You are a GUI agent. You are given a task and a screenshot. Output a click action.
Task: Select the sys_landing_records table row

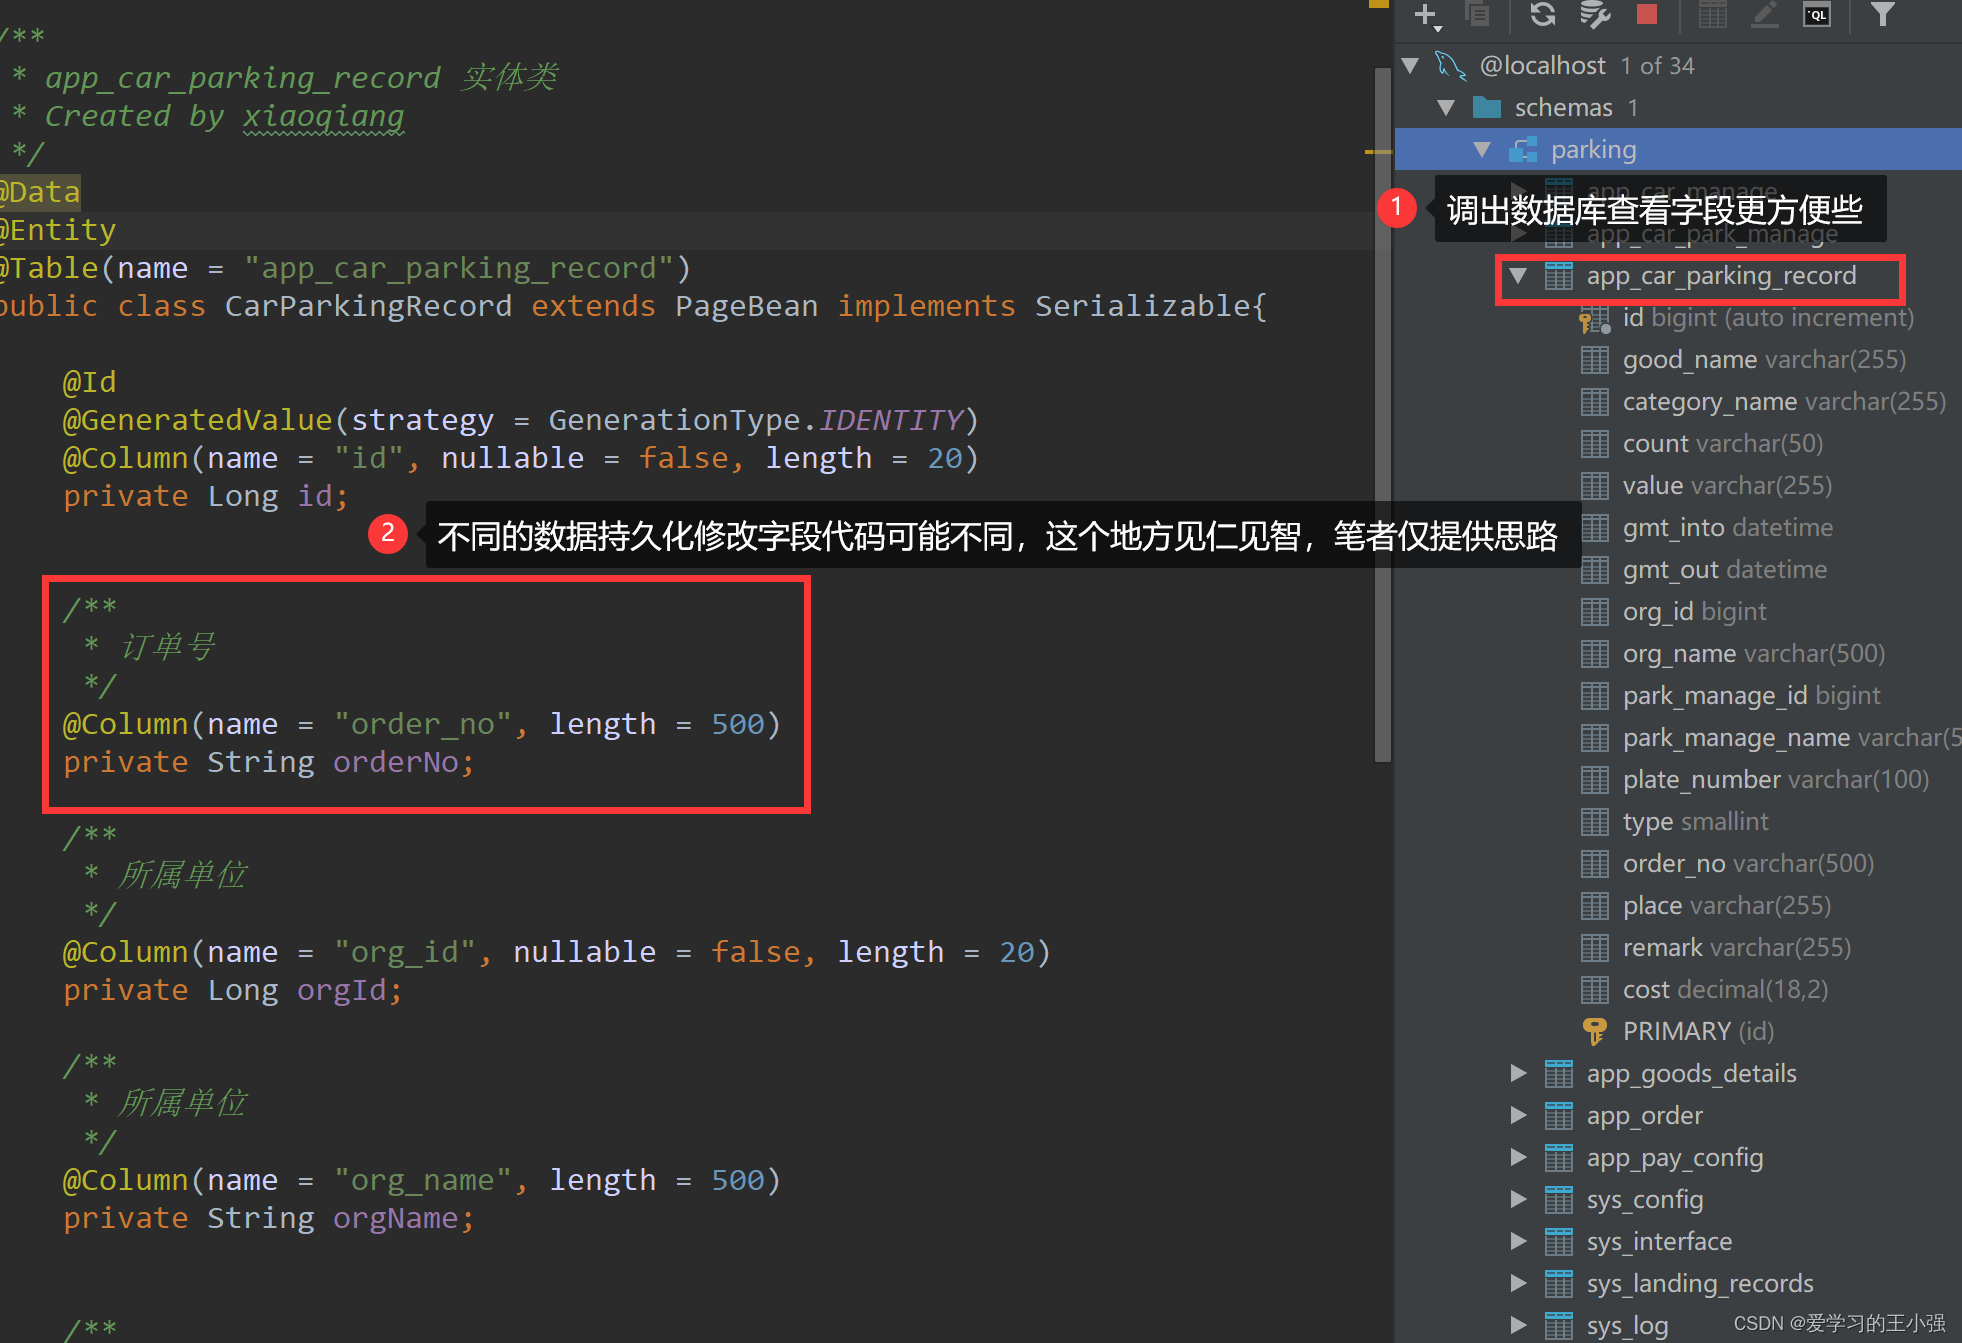1678,1284
